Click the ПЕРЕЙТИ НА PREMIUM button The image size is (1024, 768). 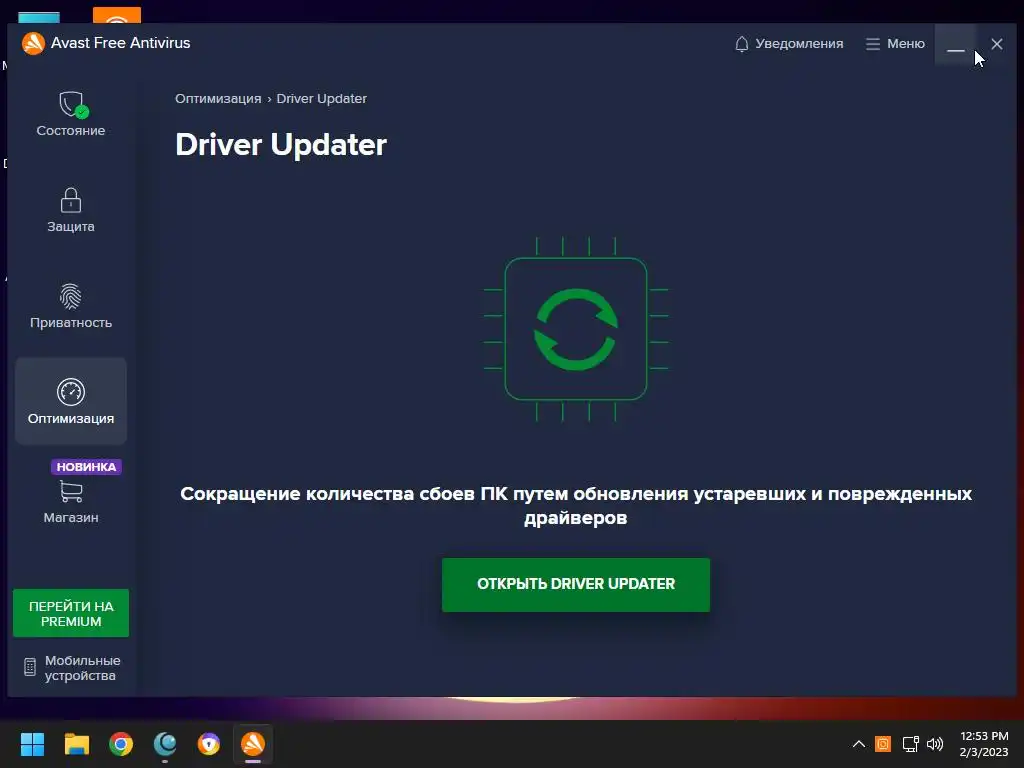pyautogui.click(x=71, y=613)
